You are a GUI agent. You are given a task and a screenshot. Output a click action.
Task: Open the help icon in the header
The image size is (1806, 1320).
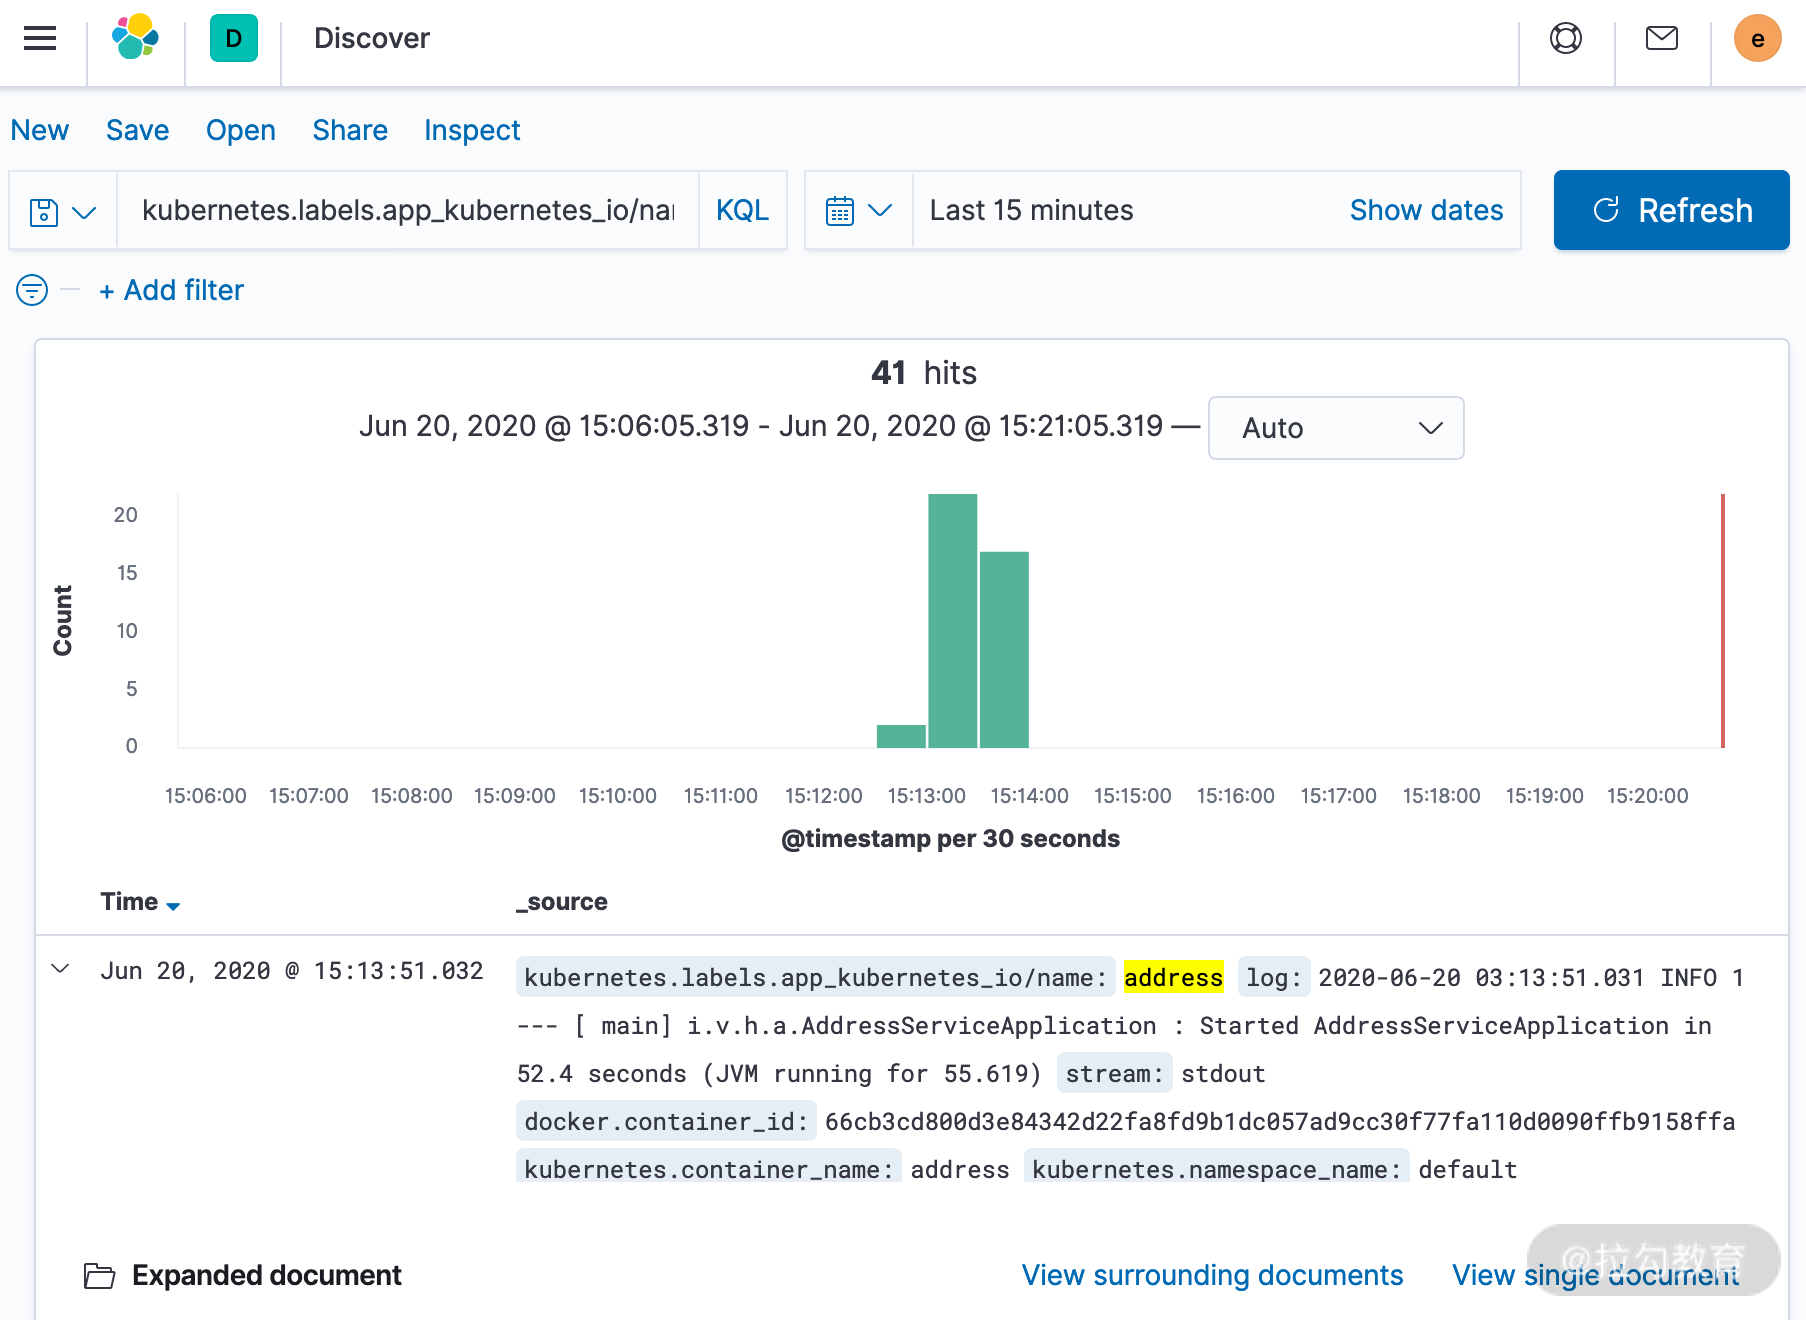pyautogui.click(x=1565, y=38)
